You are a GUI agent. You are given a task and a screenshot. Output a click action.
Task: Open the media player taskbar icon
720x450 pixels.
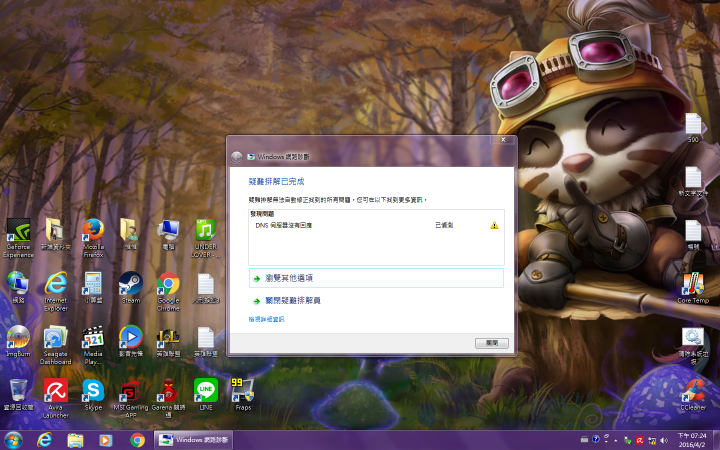pyautogui.click(x=106, y=440)
